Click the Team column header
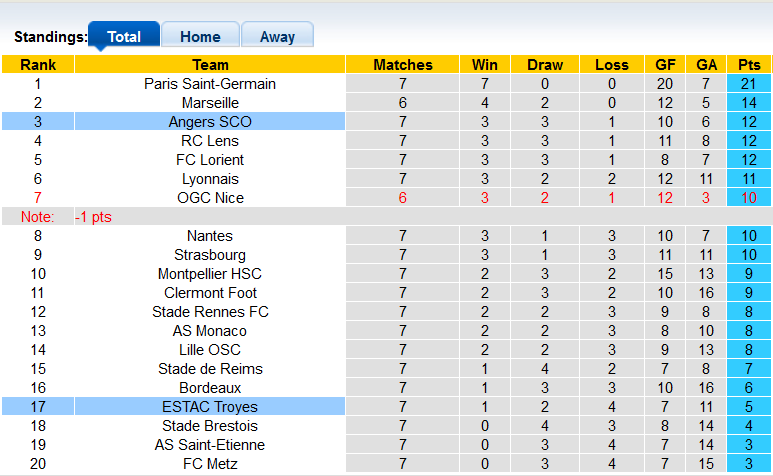This screenshot has width=773, height=476. 210,65
